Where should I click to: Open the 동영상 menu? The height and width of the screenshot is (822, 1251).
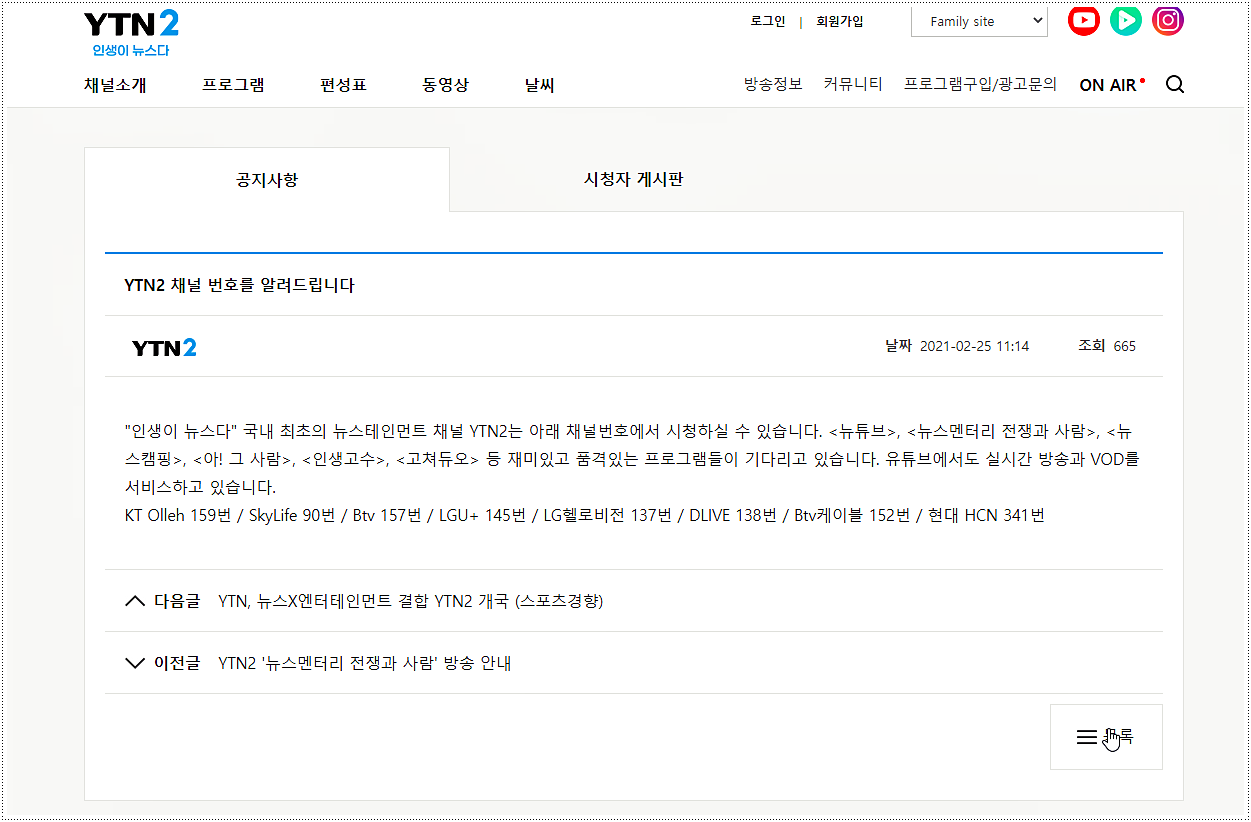[445, 85]
